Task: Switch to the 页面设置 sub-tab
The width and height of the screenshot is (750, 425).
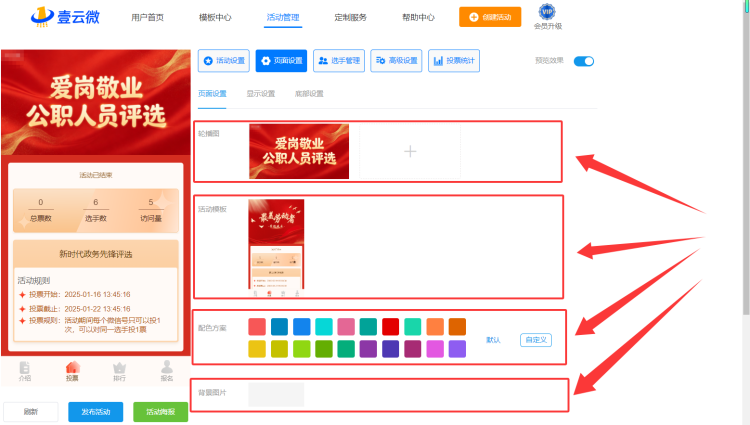Action: pyautogui.click(x=212, y=94)
